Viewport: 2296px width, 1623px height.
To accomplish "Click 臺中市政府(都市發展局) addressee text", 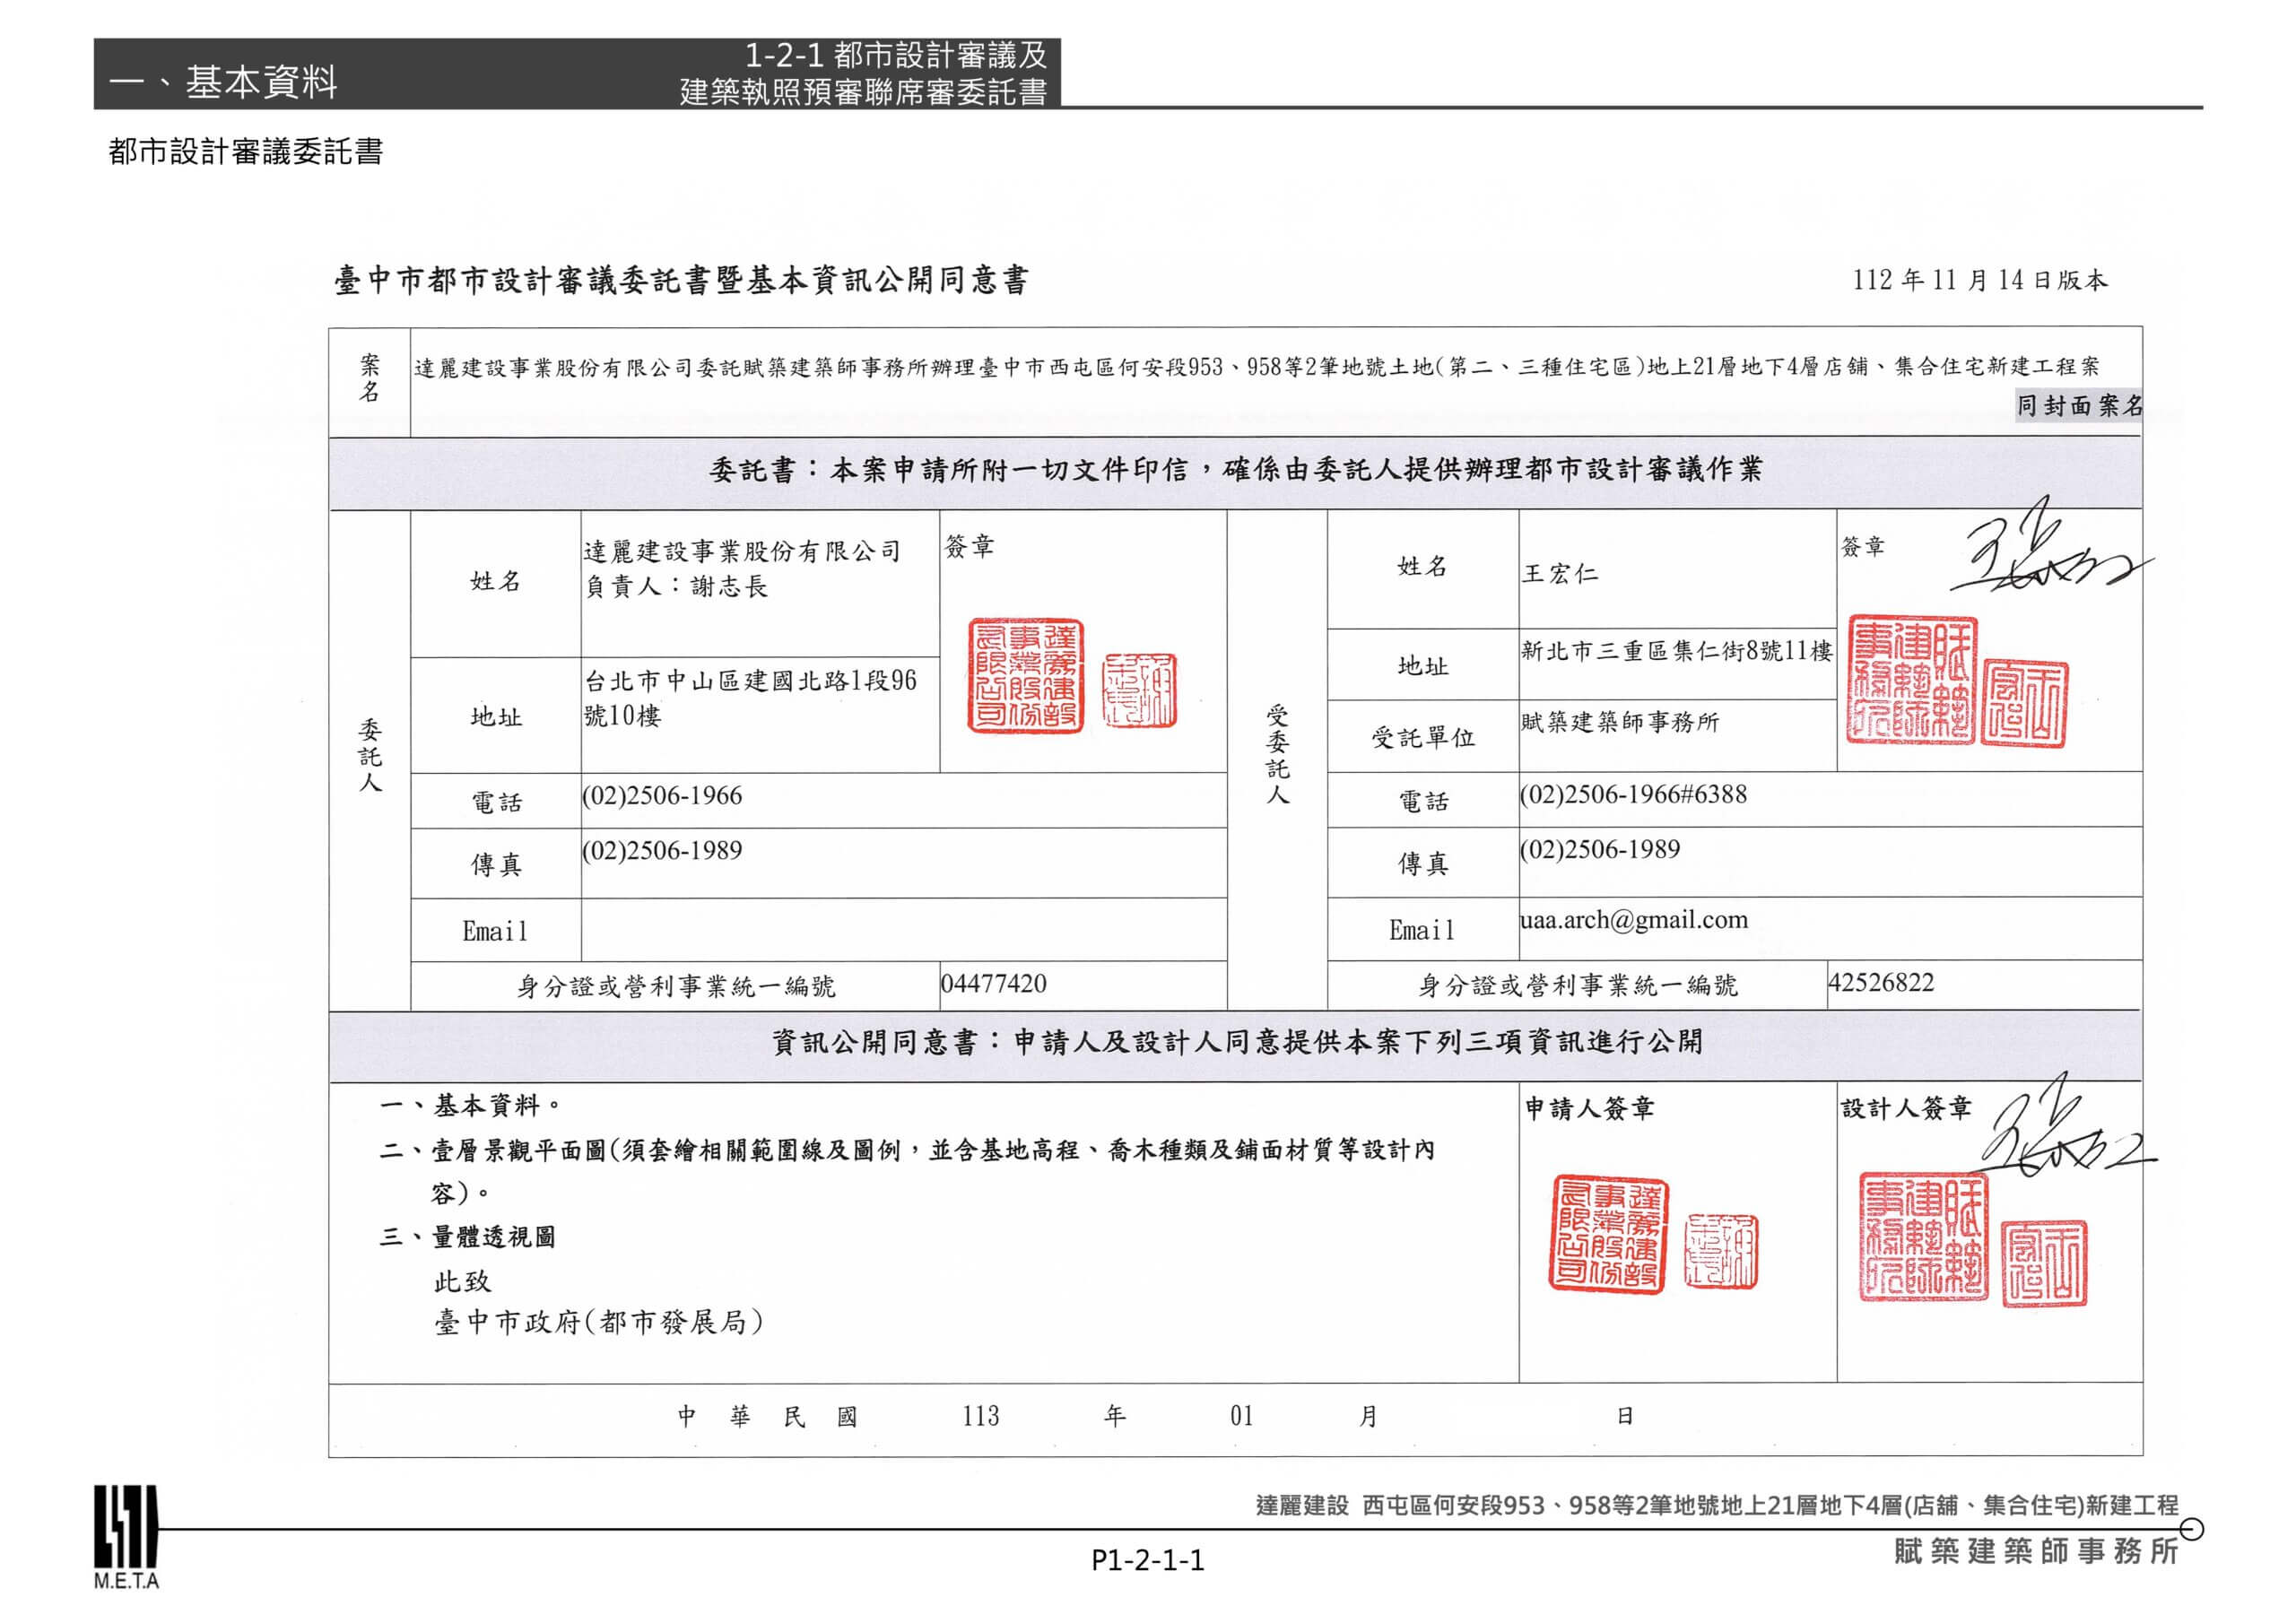I will (x=599, y=1323).
